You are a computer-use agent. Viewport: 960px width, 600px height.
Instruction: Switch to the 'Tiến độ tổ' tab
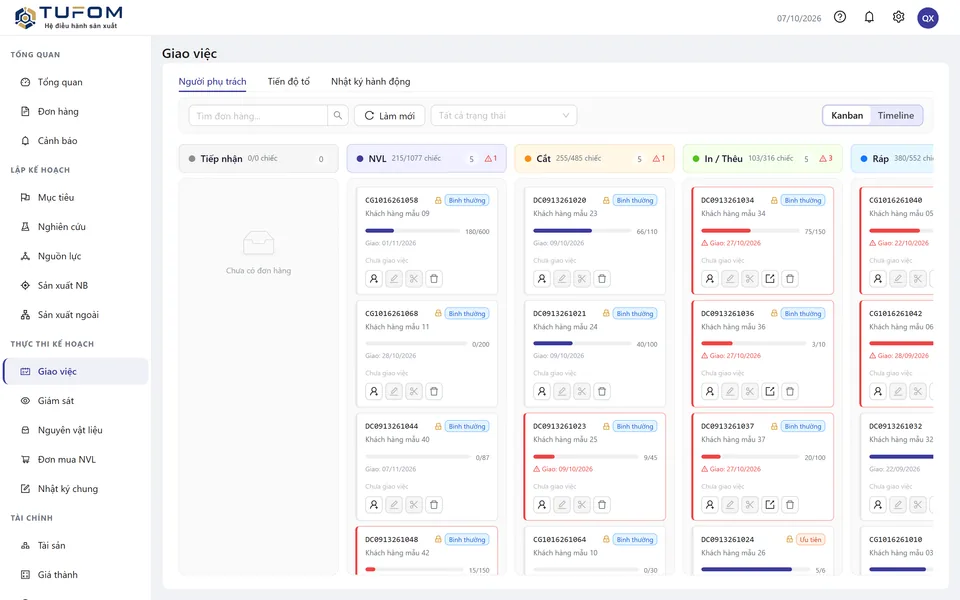(x=288, y=81)
